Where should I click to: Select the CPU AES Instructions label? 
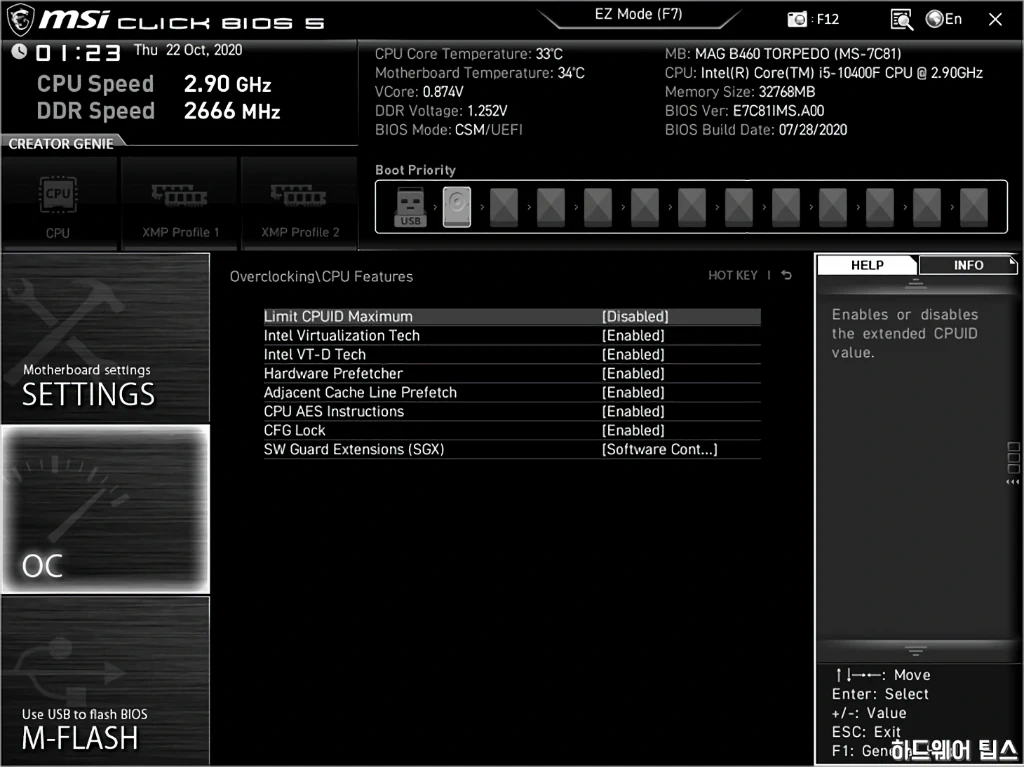pyautogui.click(x=334, y=411)
